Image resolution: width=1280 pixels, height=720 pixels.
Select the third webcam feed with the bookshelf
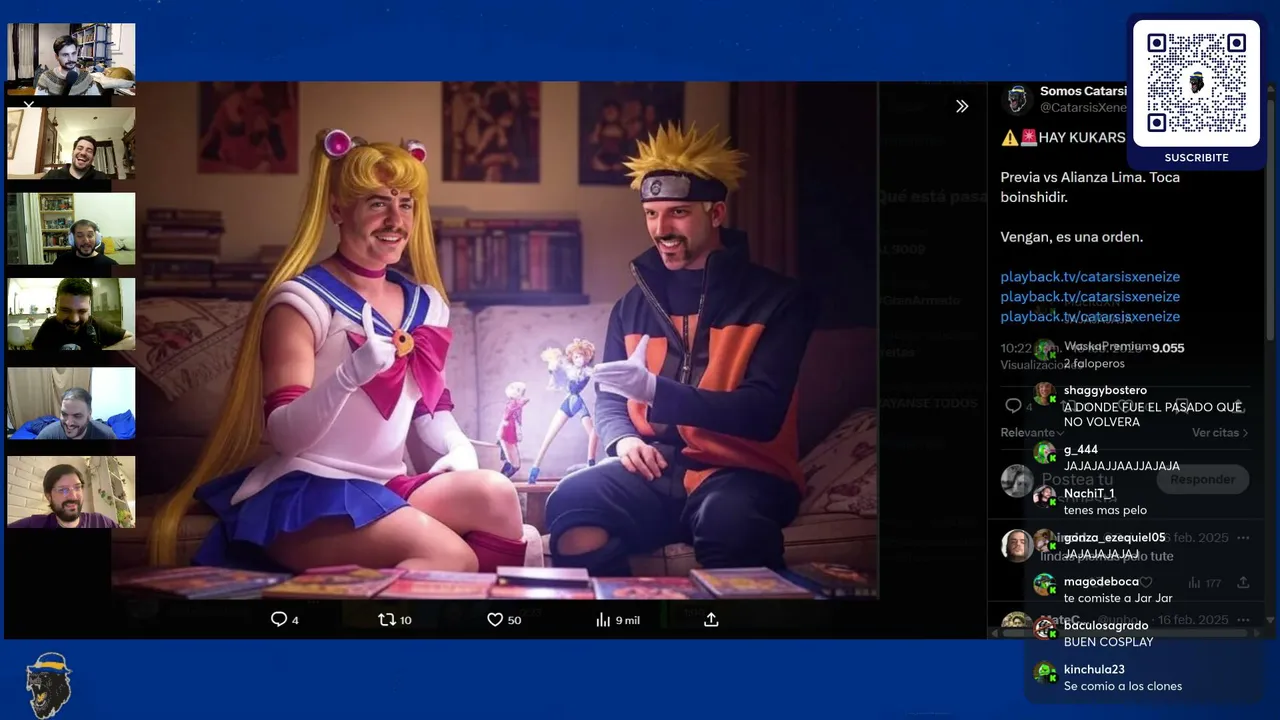click(x=71, y=229)
